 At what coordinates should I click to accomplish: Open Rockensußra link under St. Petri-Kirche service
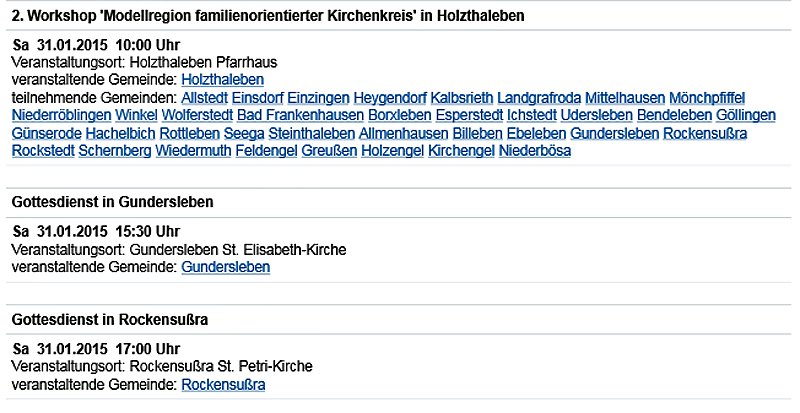click(x=223, y=385)
